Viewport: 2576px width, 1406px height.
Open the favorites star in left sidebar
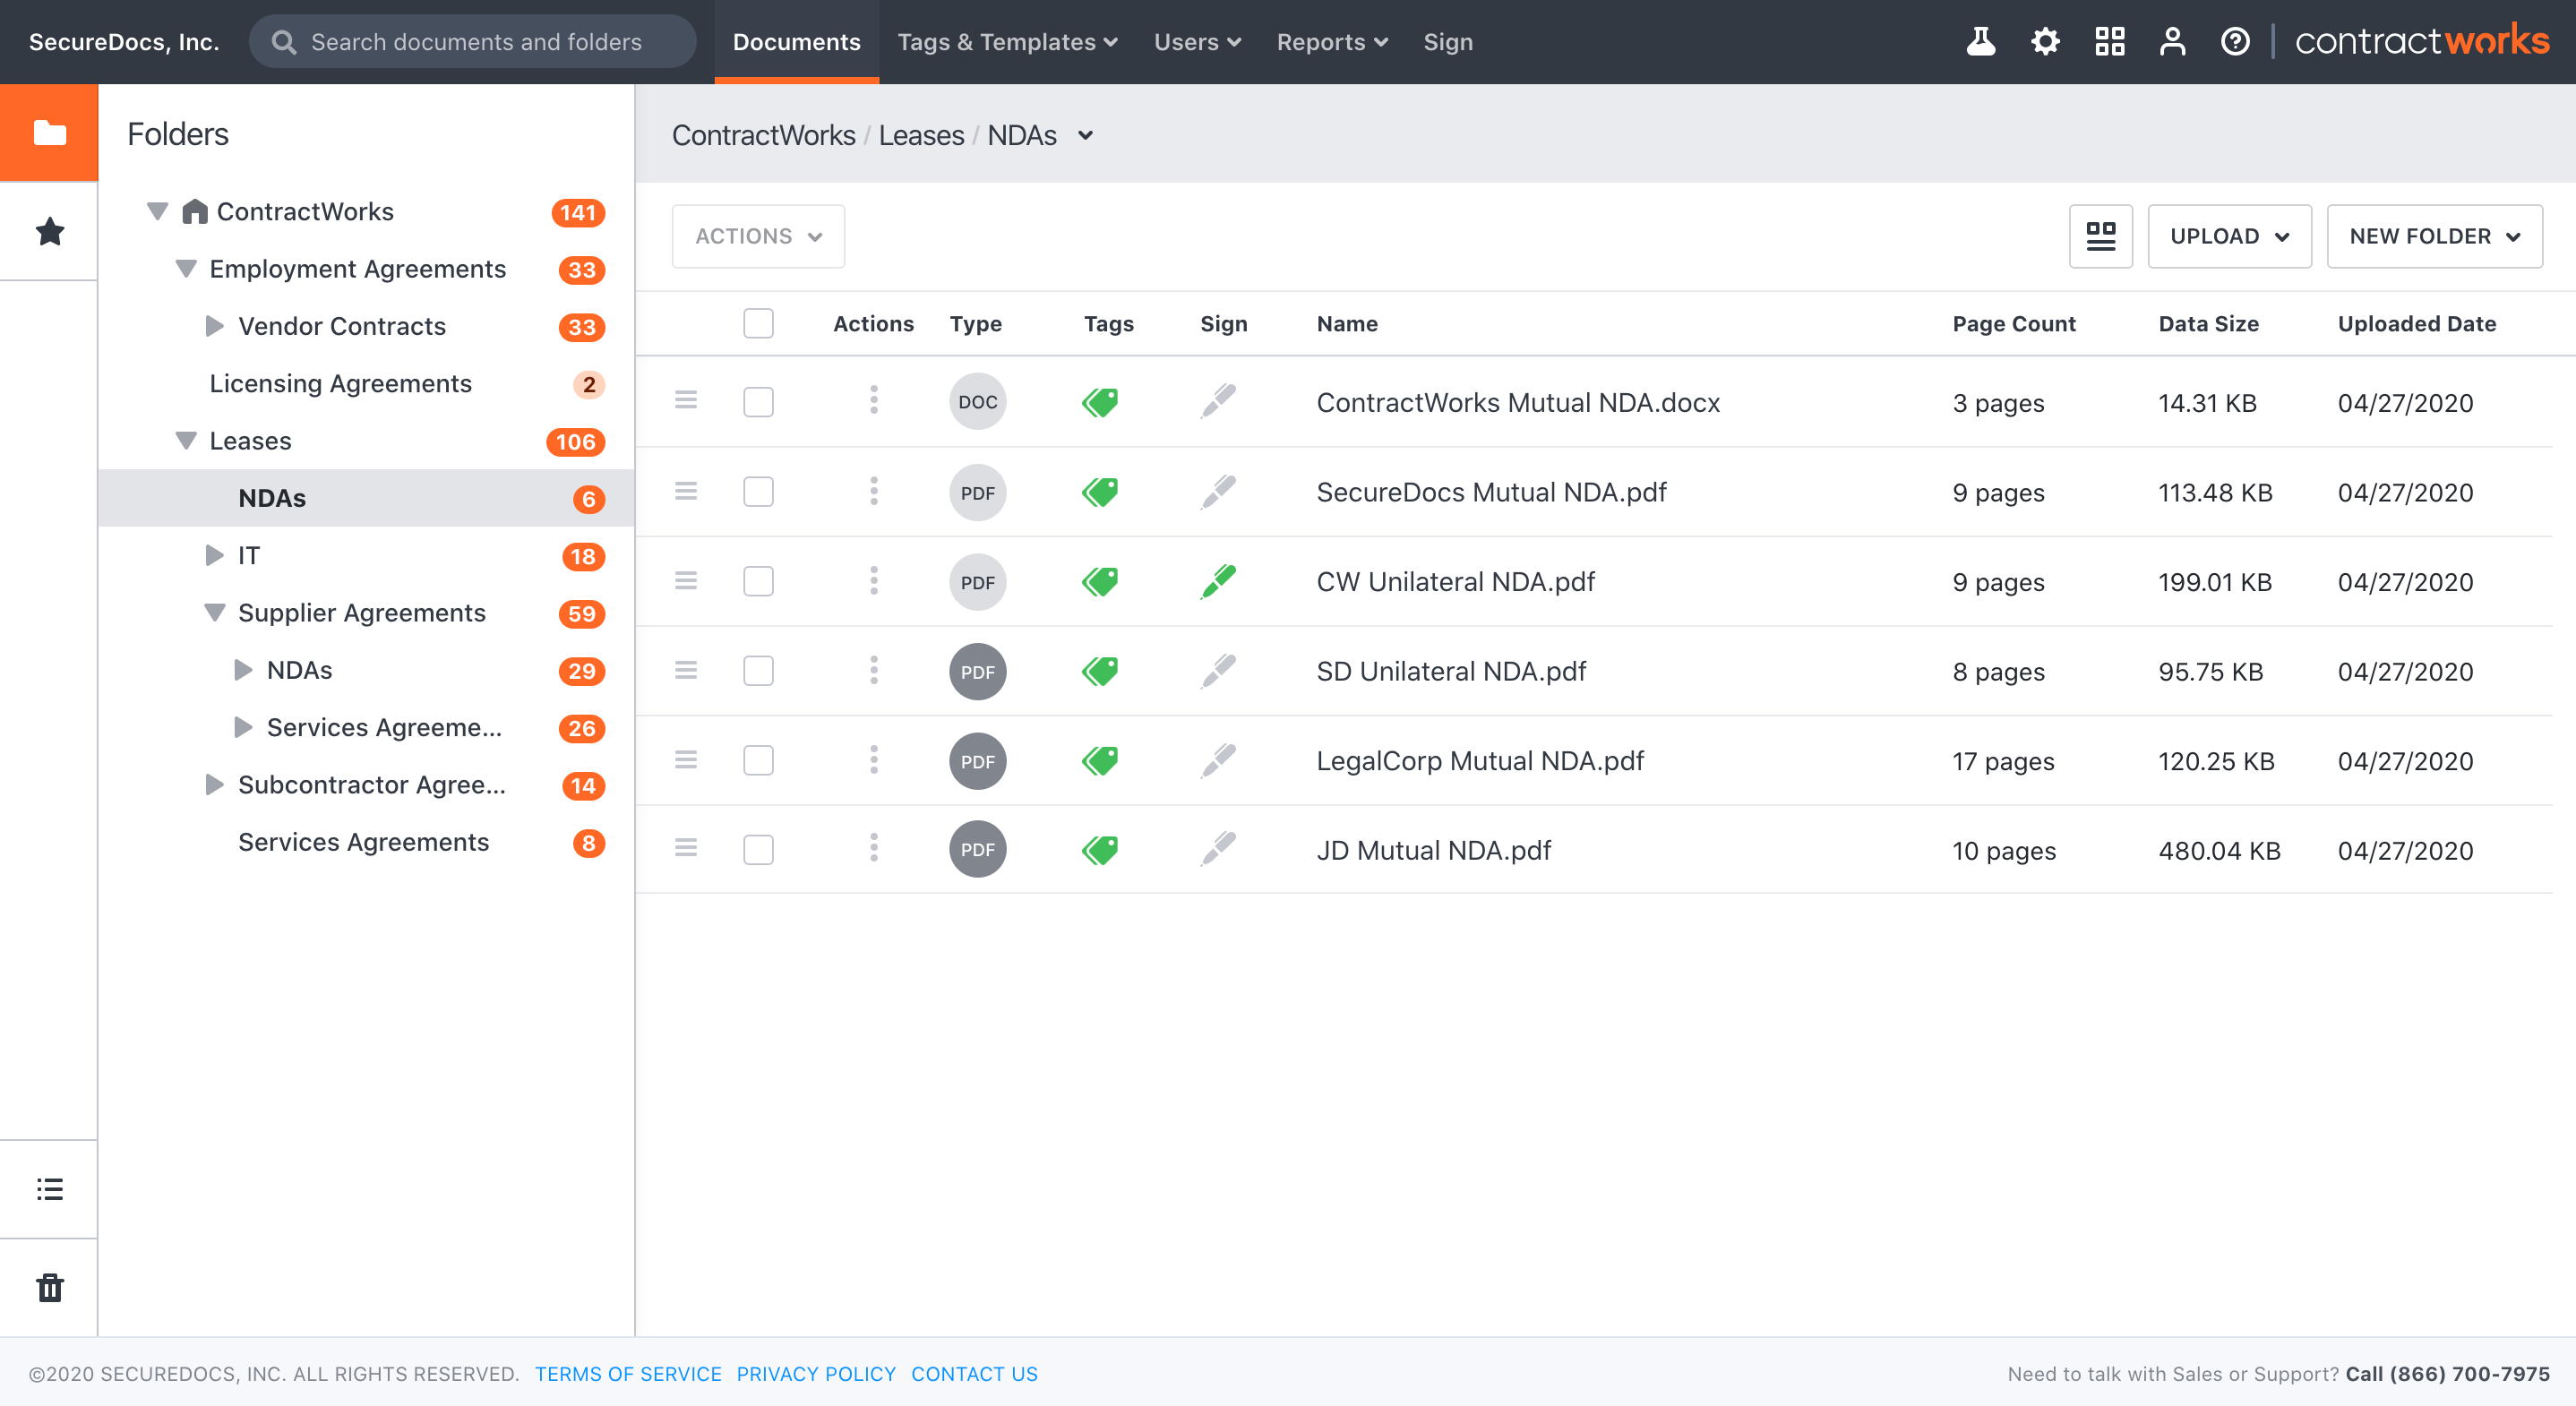48,231
